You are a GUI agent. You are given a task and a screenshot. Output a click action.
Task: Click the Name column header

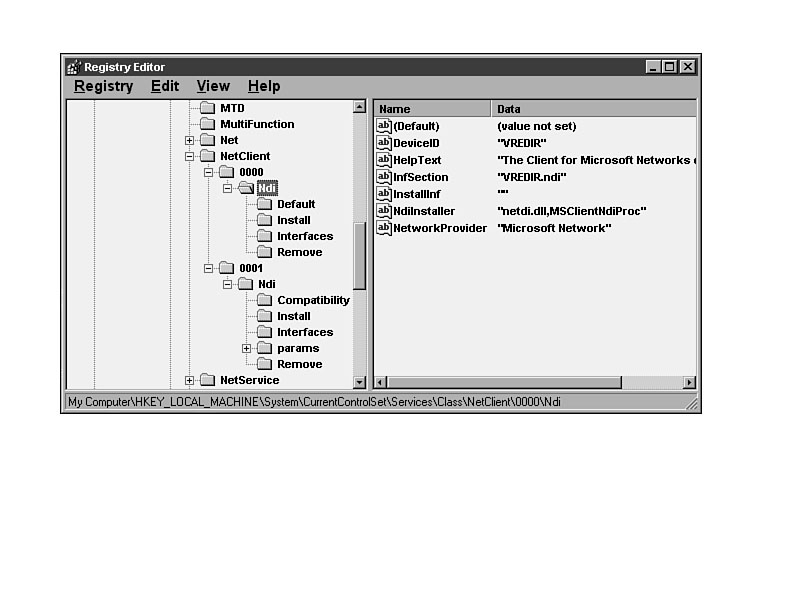click(432, 109)
